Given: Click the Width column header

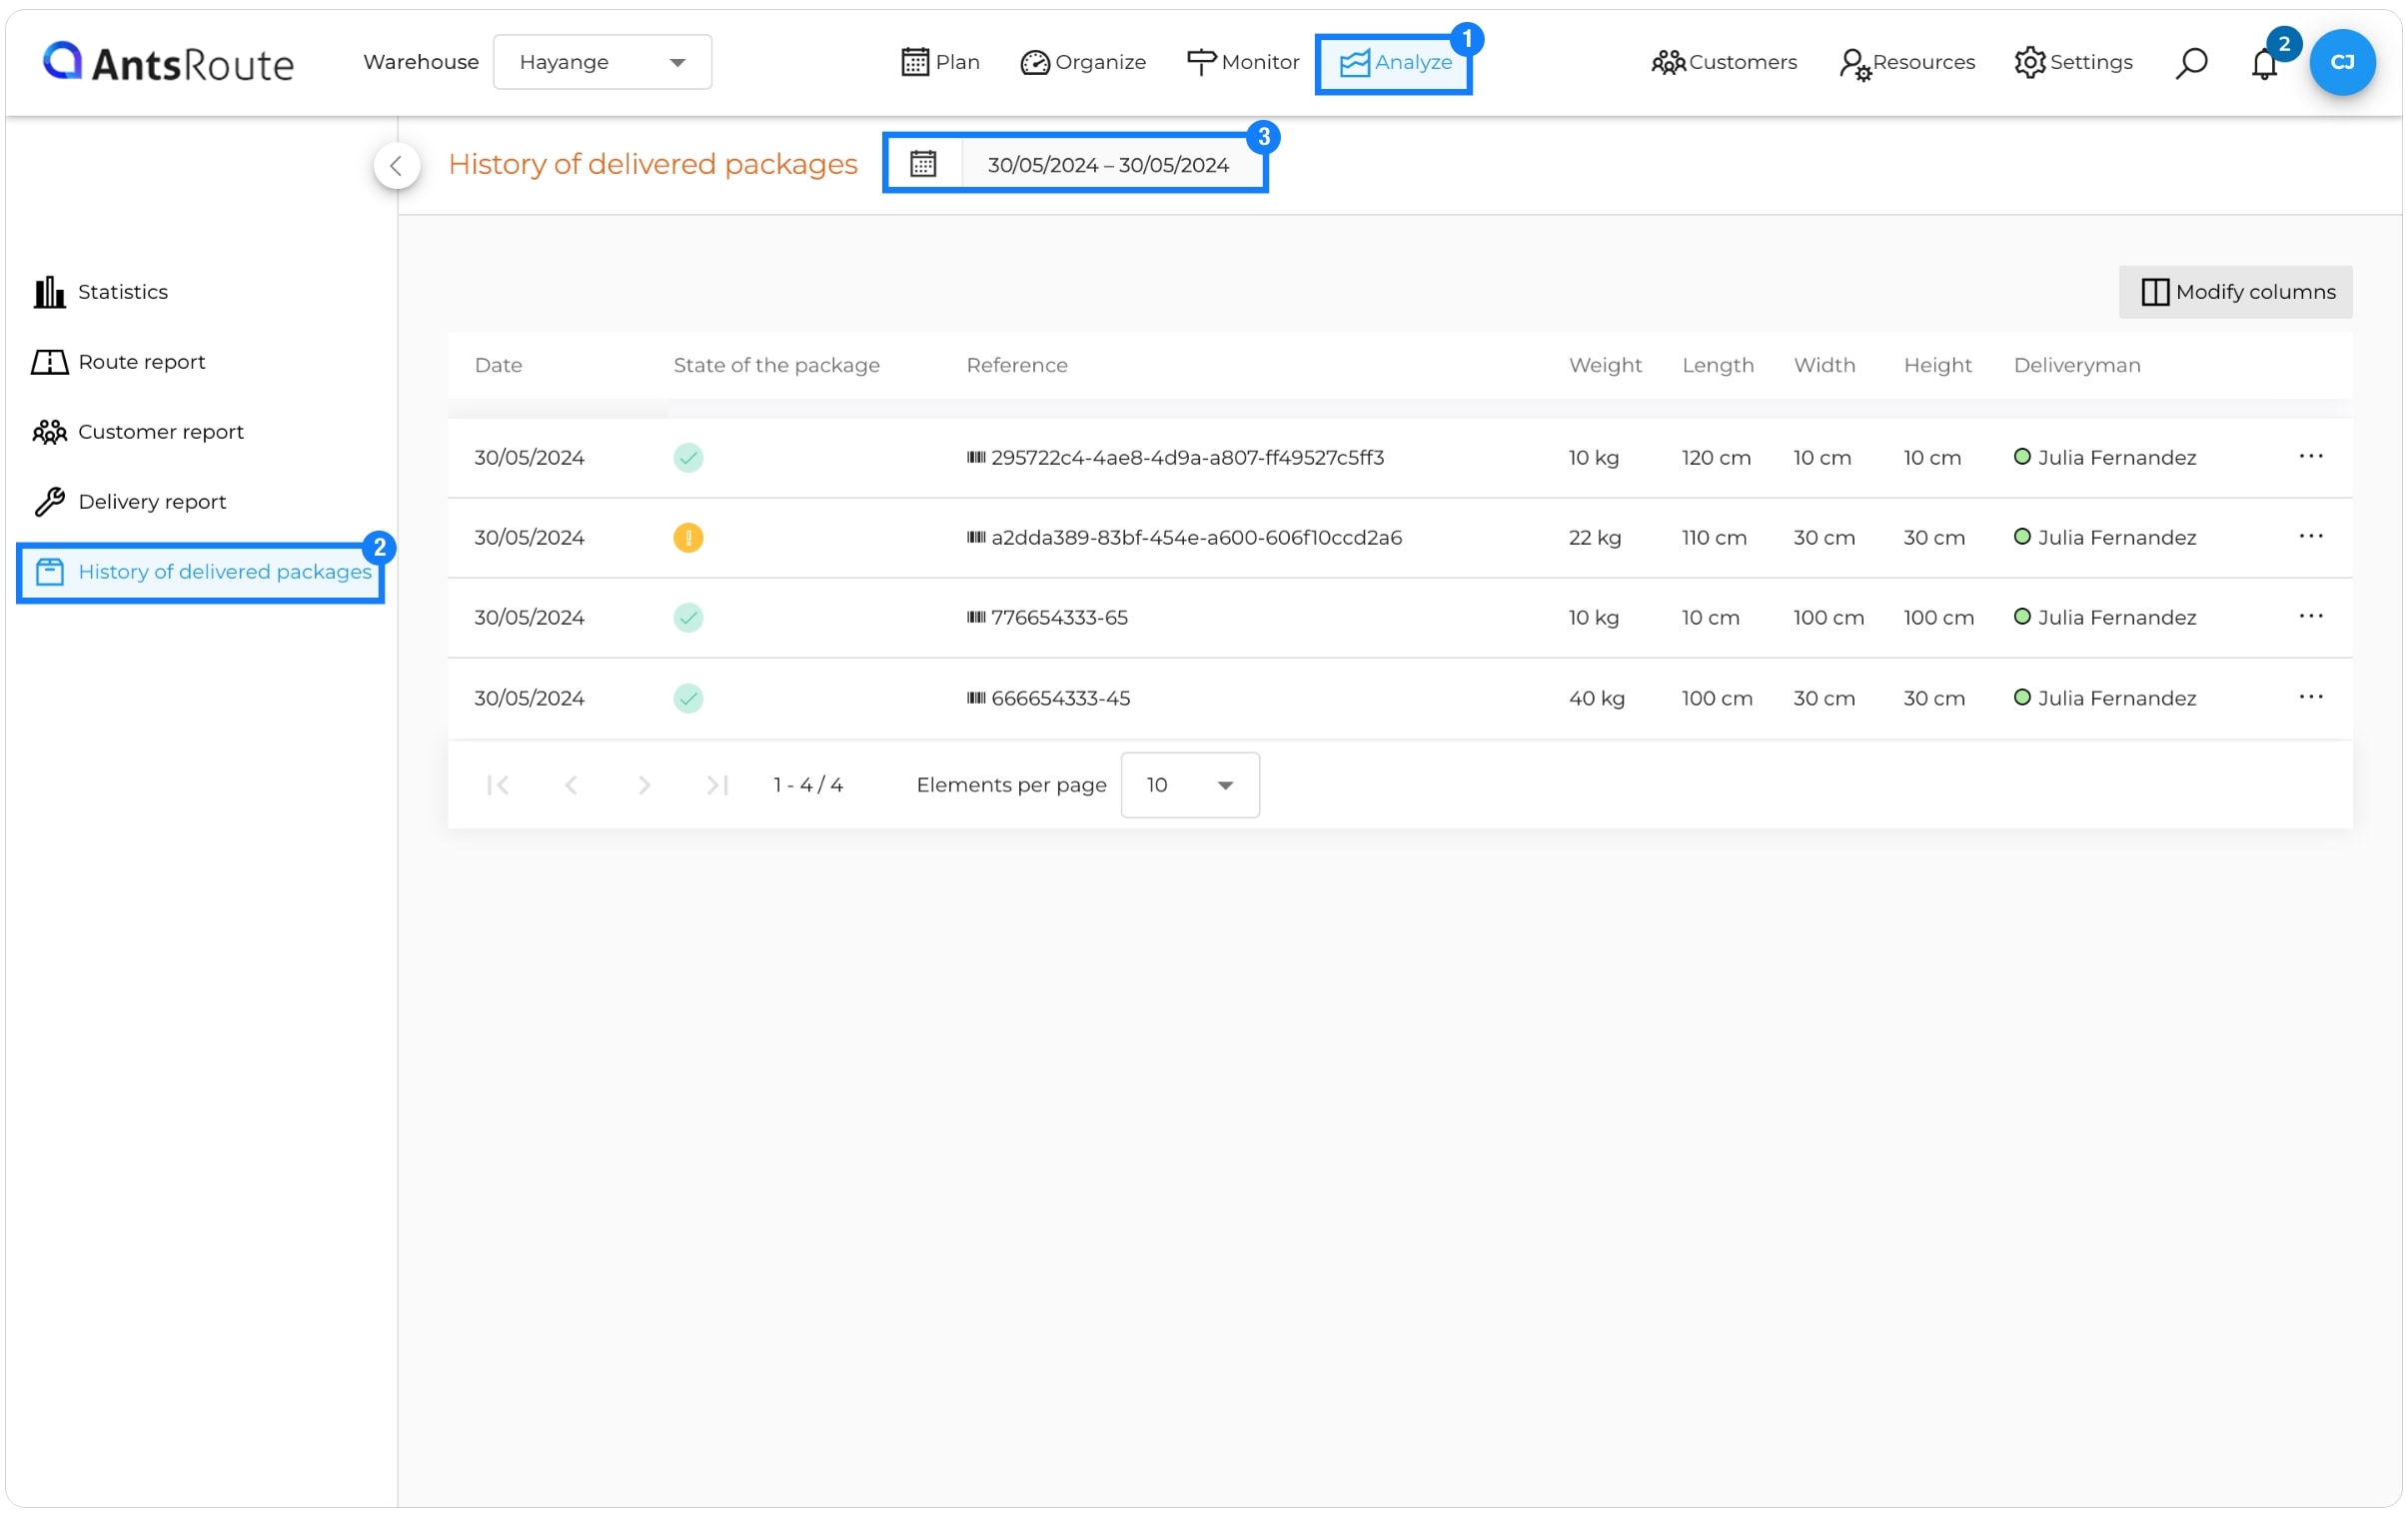Looking at the screenshot, I should tap(1824, 365).
